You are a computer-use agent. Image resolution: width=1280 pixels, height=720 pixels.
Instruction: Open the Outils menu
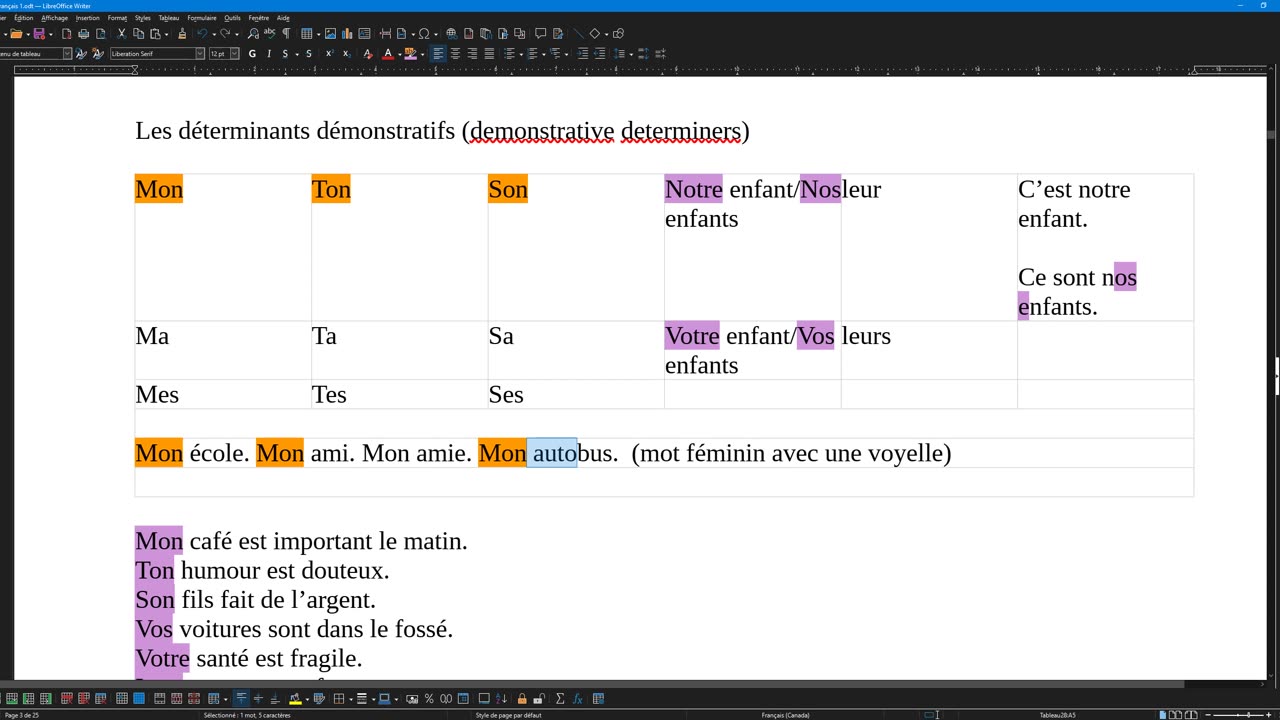tap(232, 18)
